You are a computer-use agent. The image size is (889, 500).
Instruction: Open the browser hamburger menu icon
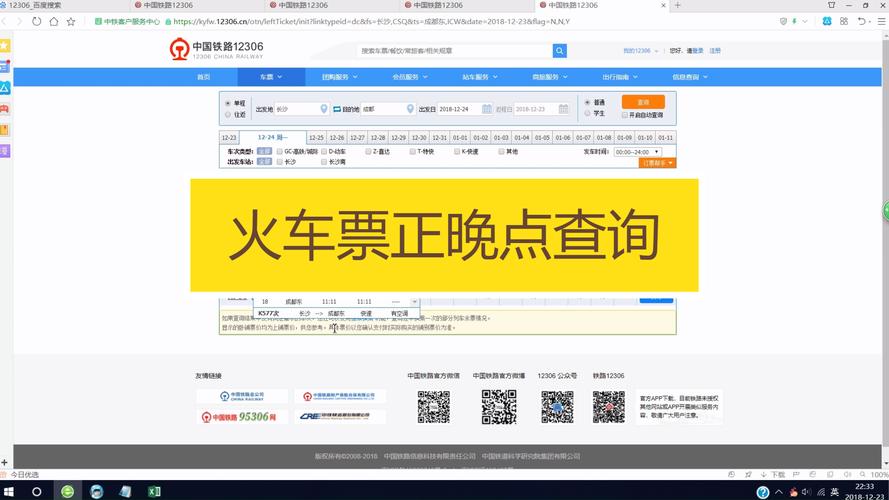coord(882,22)
